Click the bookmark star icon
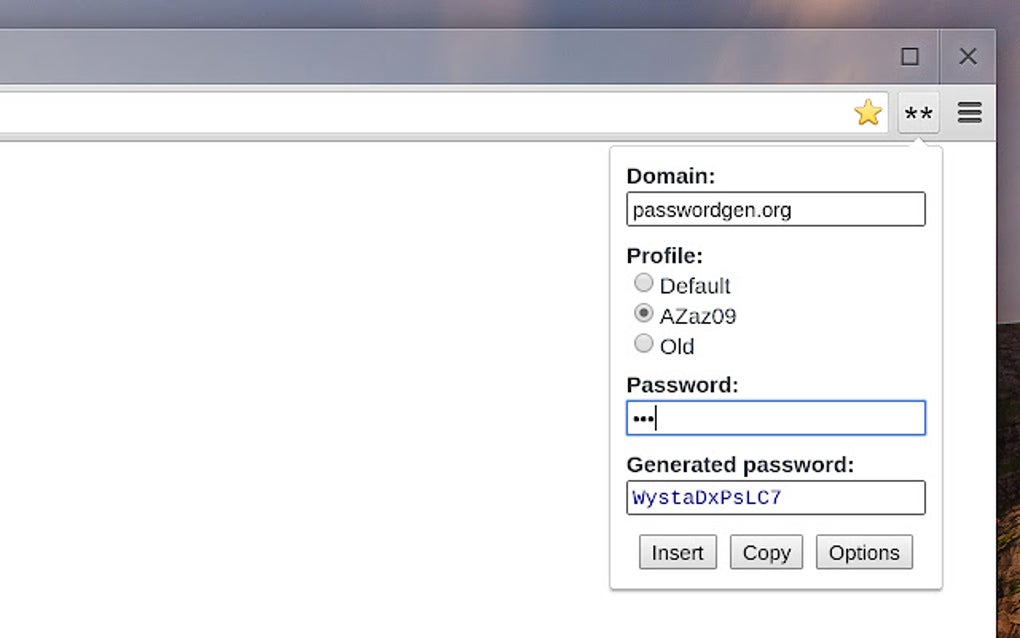Viewport: 1020px width, 638px height. [x=868, y=112]
